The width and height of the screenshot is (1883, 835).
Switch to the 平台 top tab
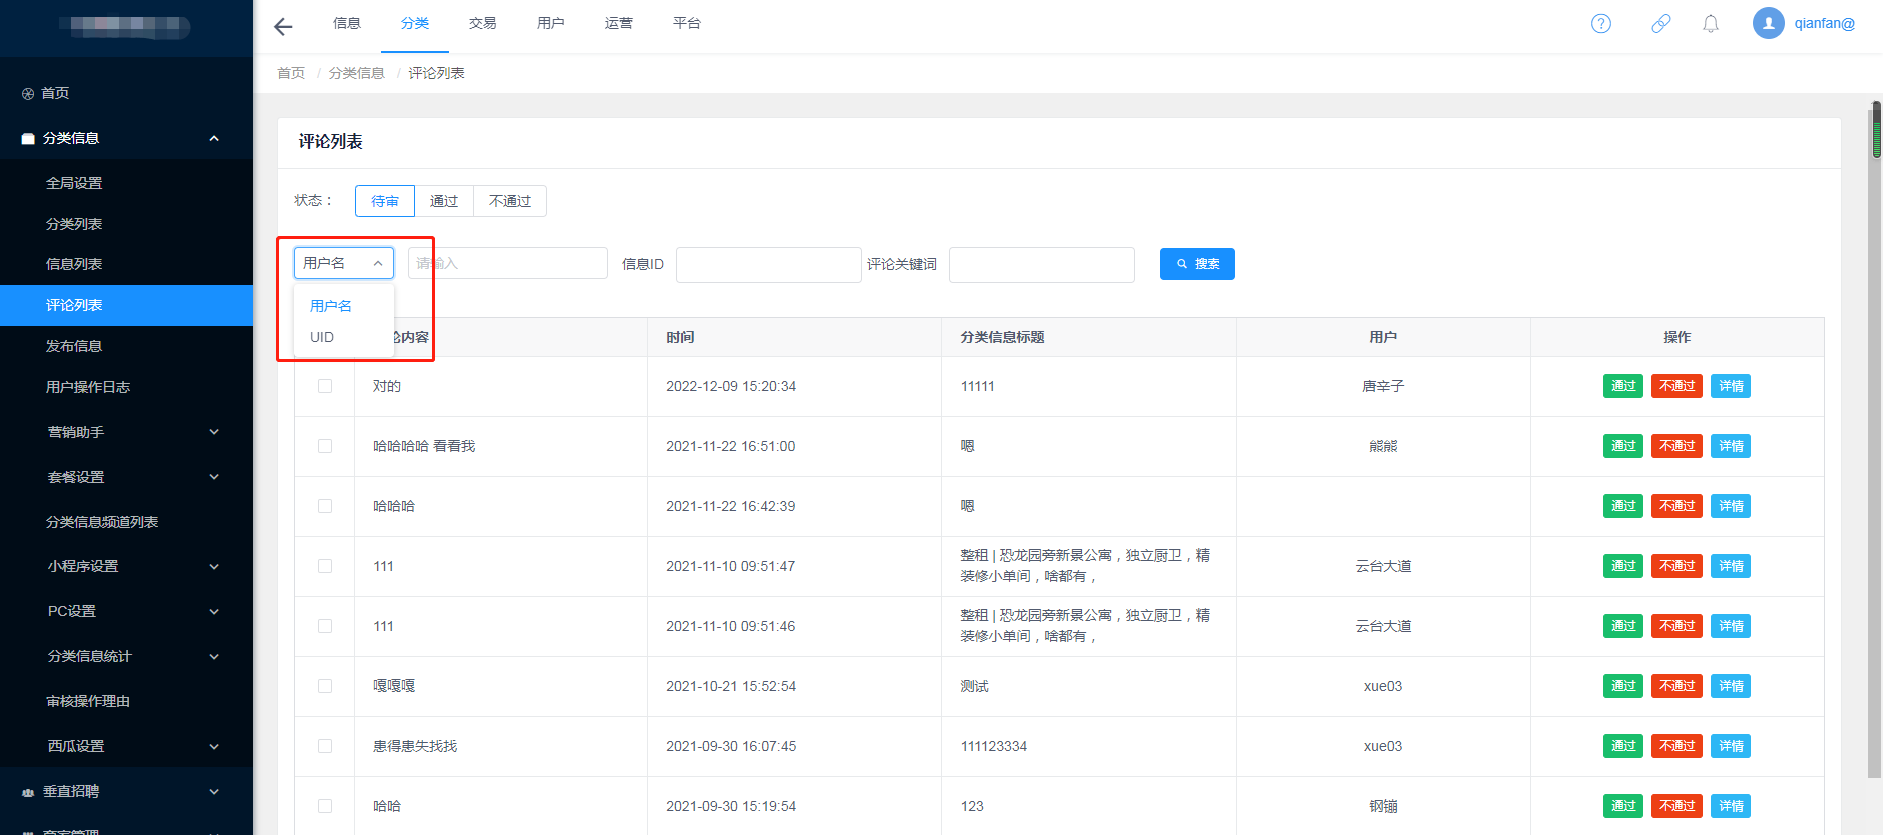687,23
